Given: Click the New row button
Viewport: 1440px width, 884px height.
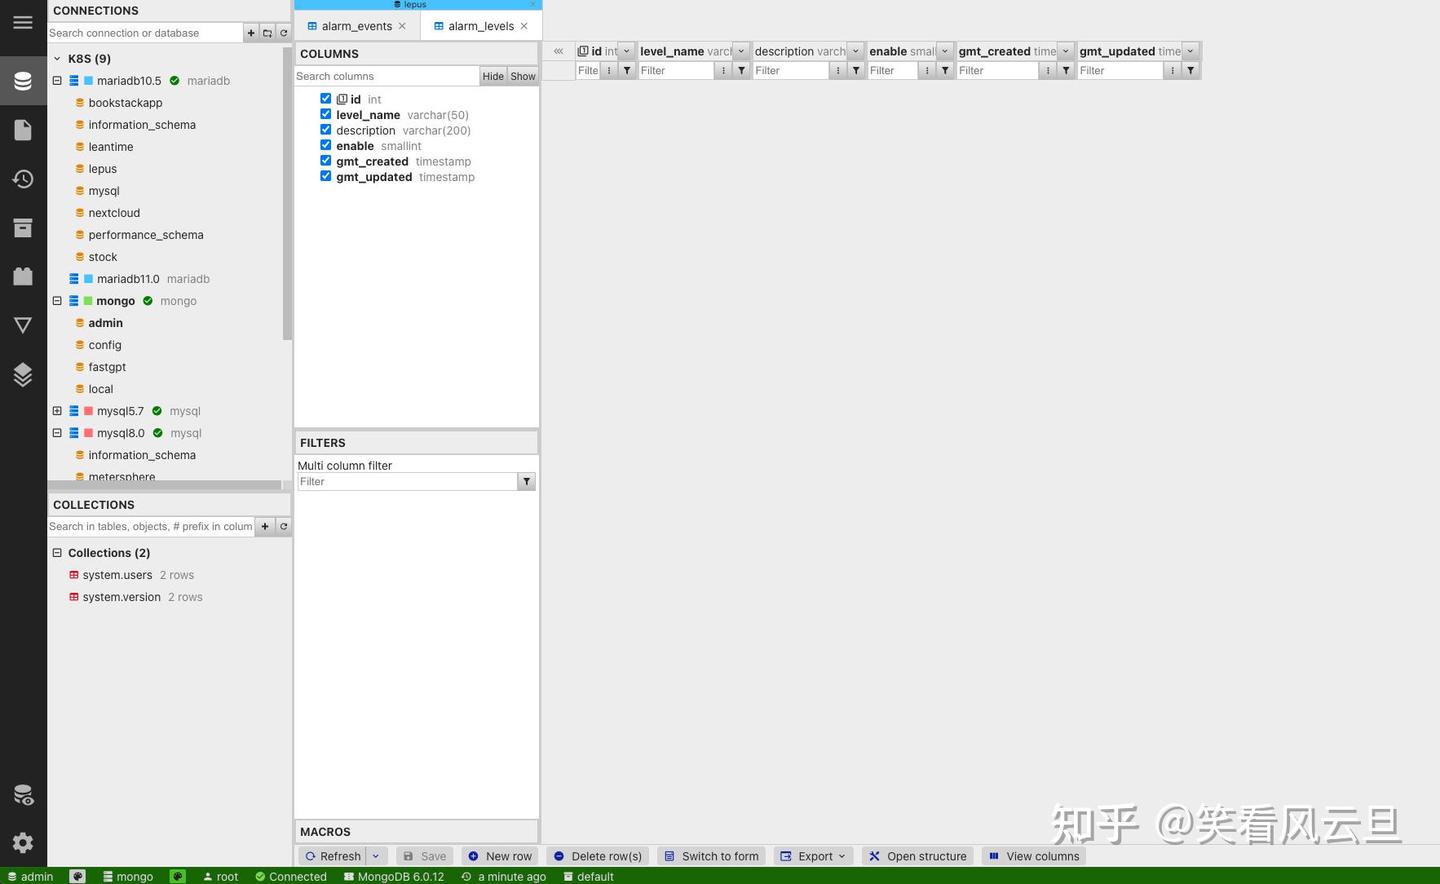Looking at the screenshot, I should pos(500,856).
